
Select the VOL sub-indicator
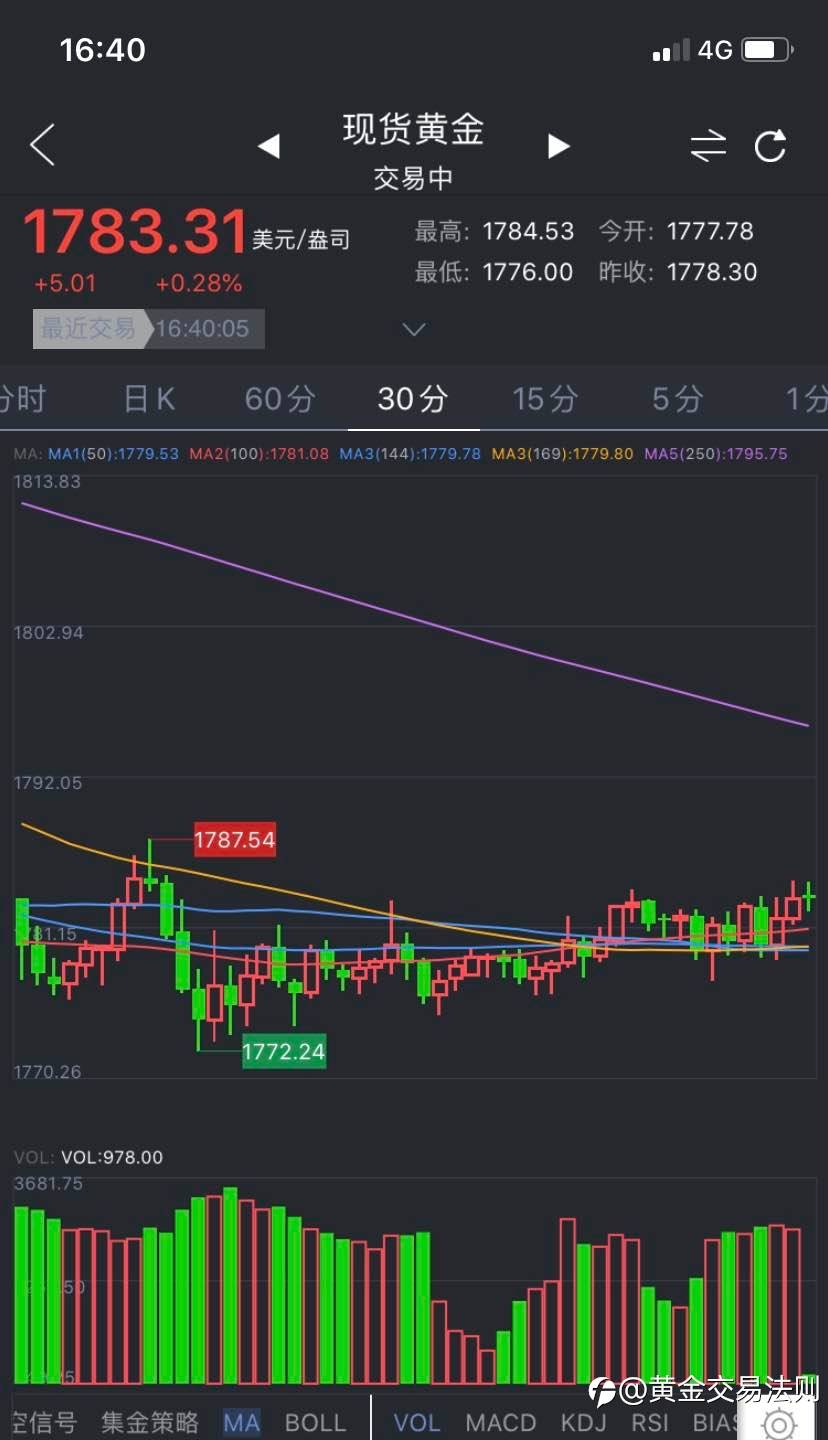tap(415, 1422)
